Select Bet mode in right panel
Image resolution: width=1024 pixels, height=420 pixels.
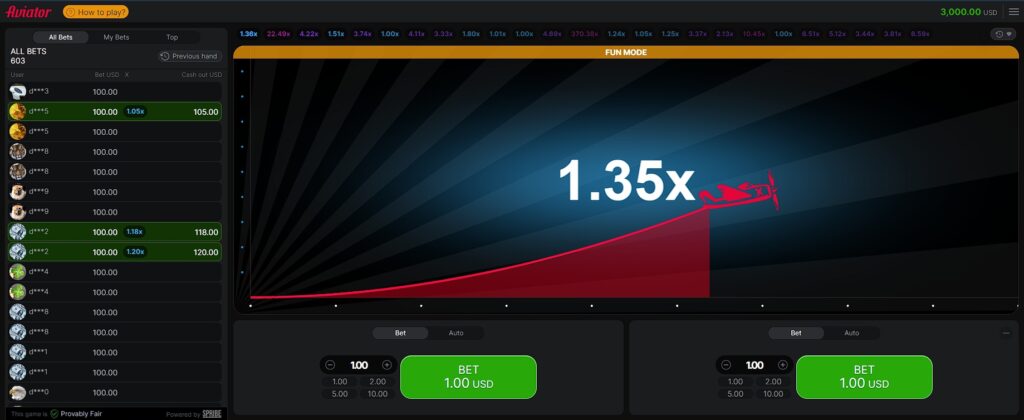796,333
